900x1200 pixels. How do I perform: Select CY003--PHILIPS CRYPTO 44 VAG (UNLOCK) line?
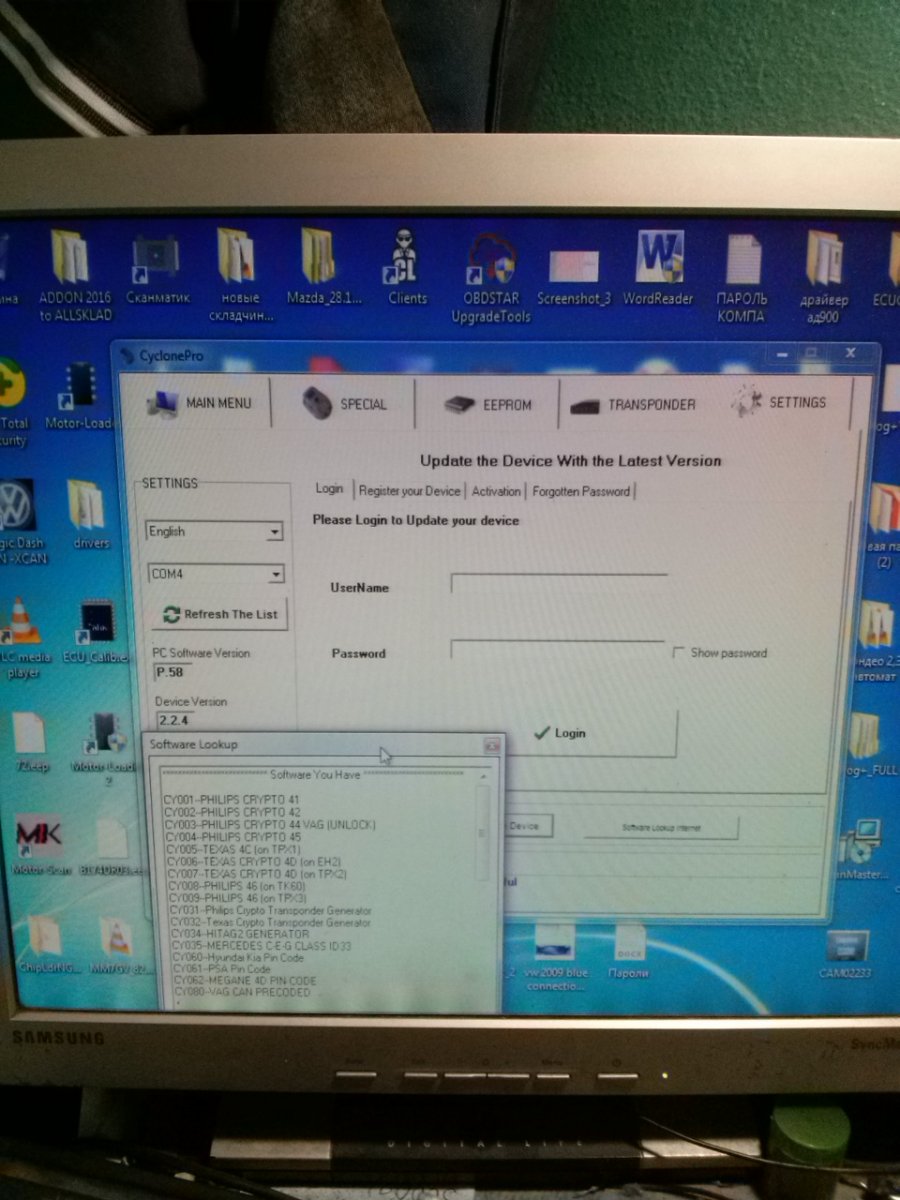pos(270,824)
